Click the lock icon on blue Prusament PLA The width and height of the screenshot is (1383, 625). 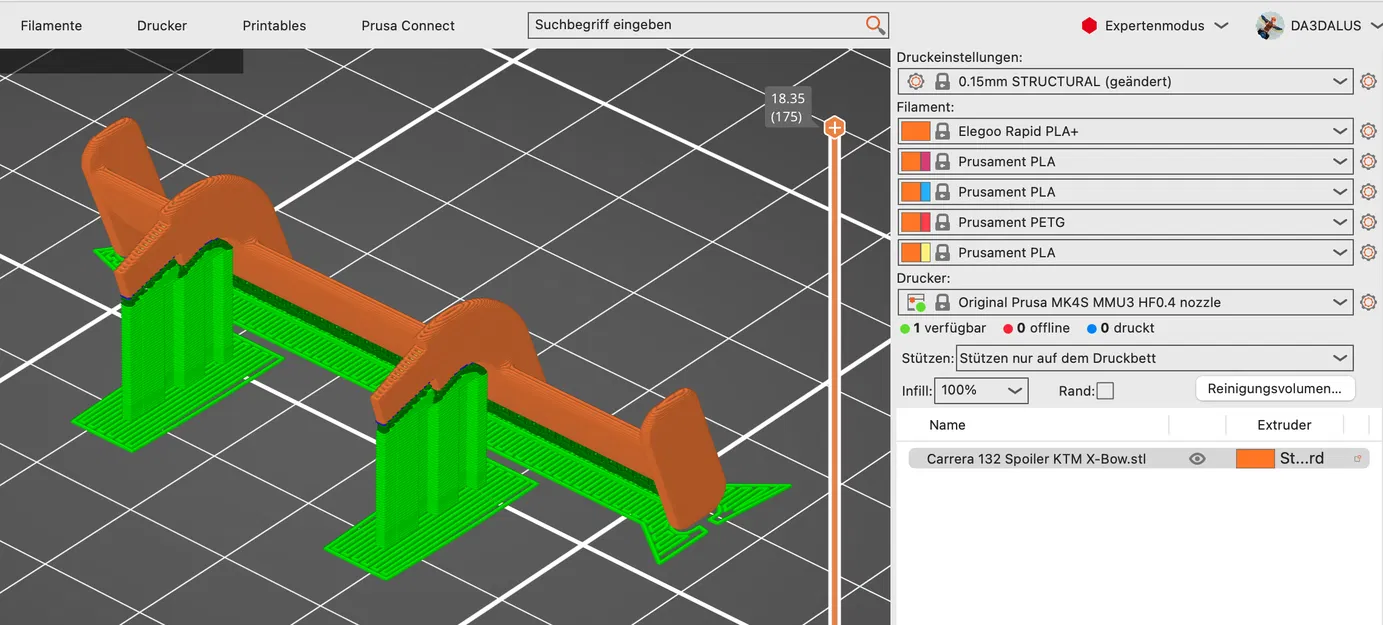(942, 191)
